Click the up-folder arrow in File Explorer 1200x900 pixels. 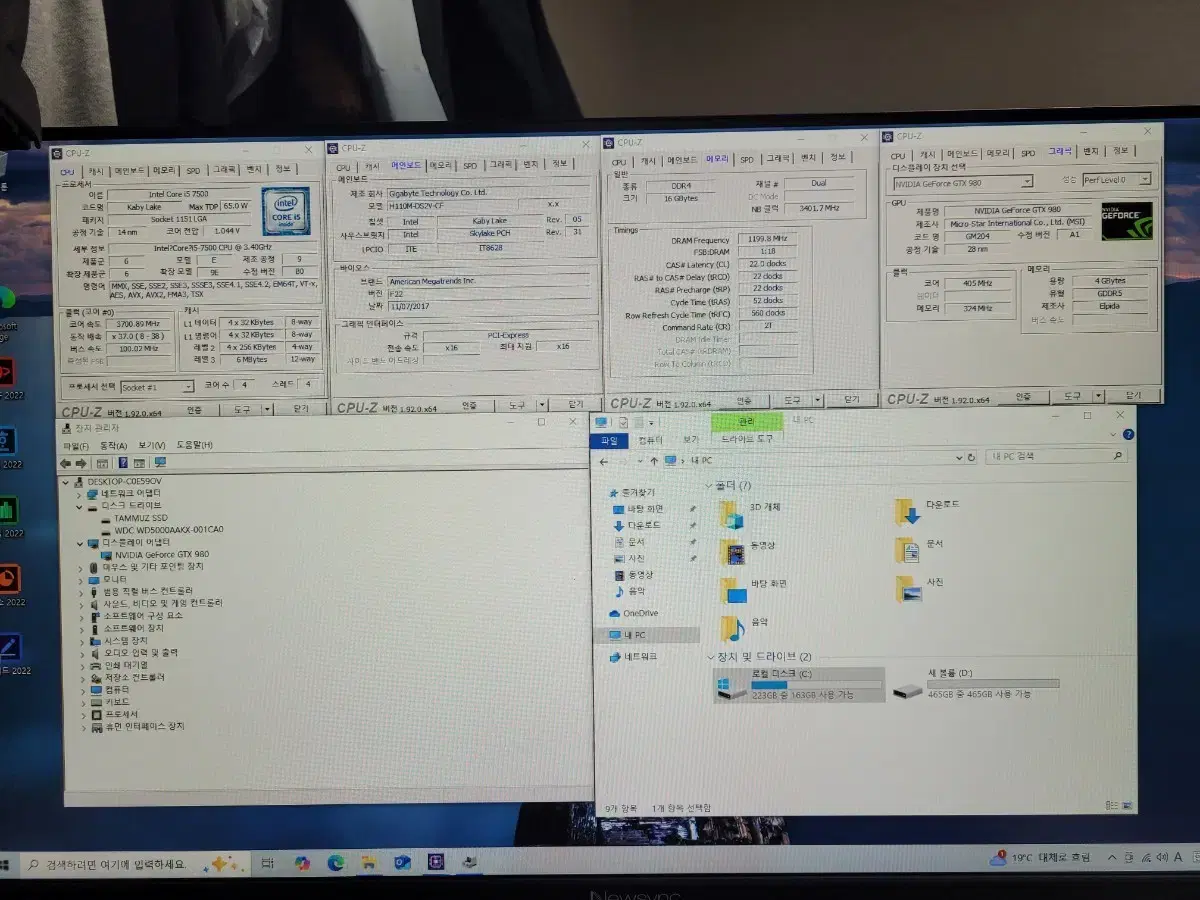click(x=655, y=459)
